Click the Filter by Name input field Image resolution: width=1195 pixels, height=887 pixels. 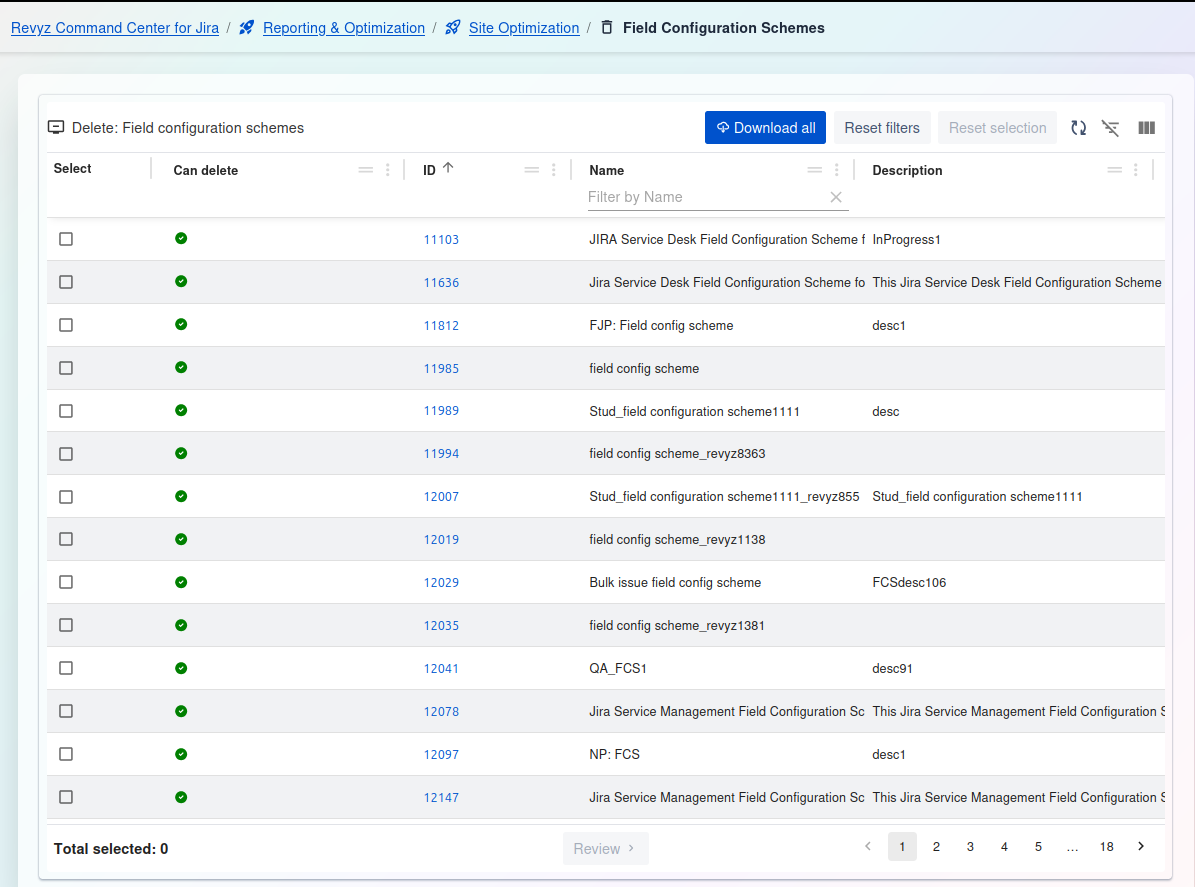pos(705,197)
